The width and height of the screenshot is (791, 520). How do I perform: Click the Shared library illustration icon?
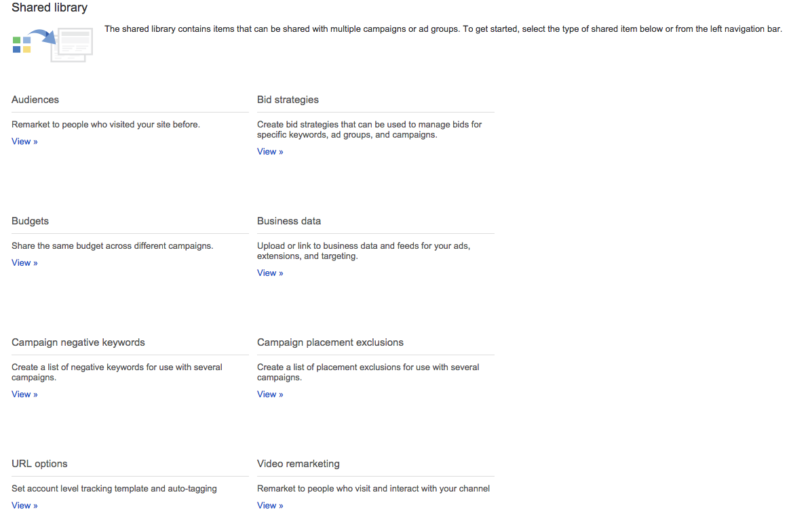tap(52, 44)
